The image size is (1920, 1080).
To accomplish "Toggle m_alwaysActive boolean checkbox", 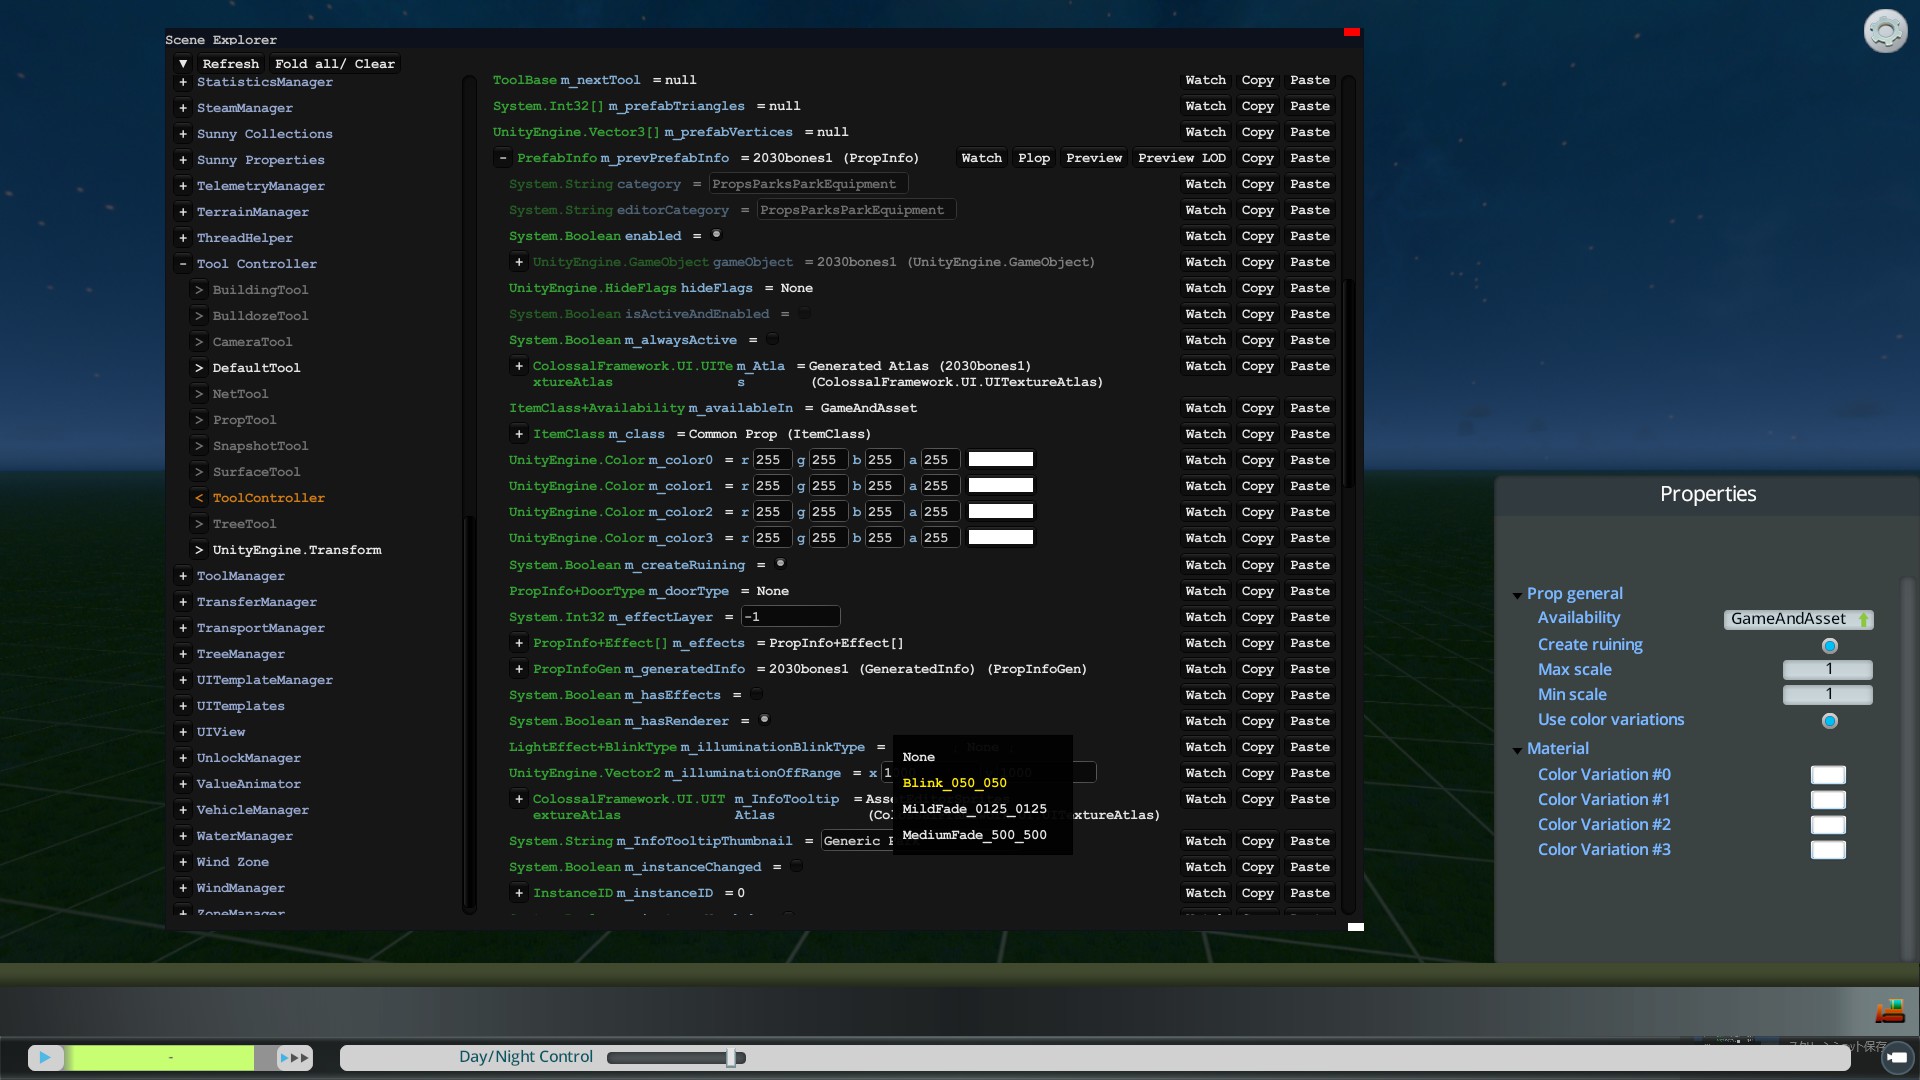I will click(x=772, y=340).
